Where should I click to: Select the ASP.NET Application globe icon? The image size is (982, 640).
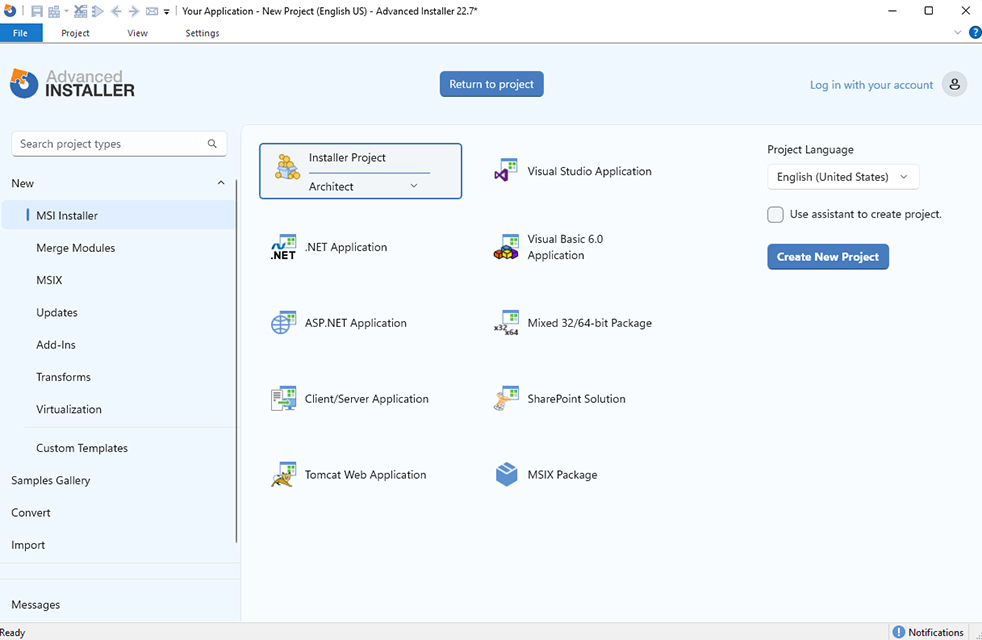284,323
